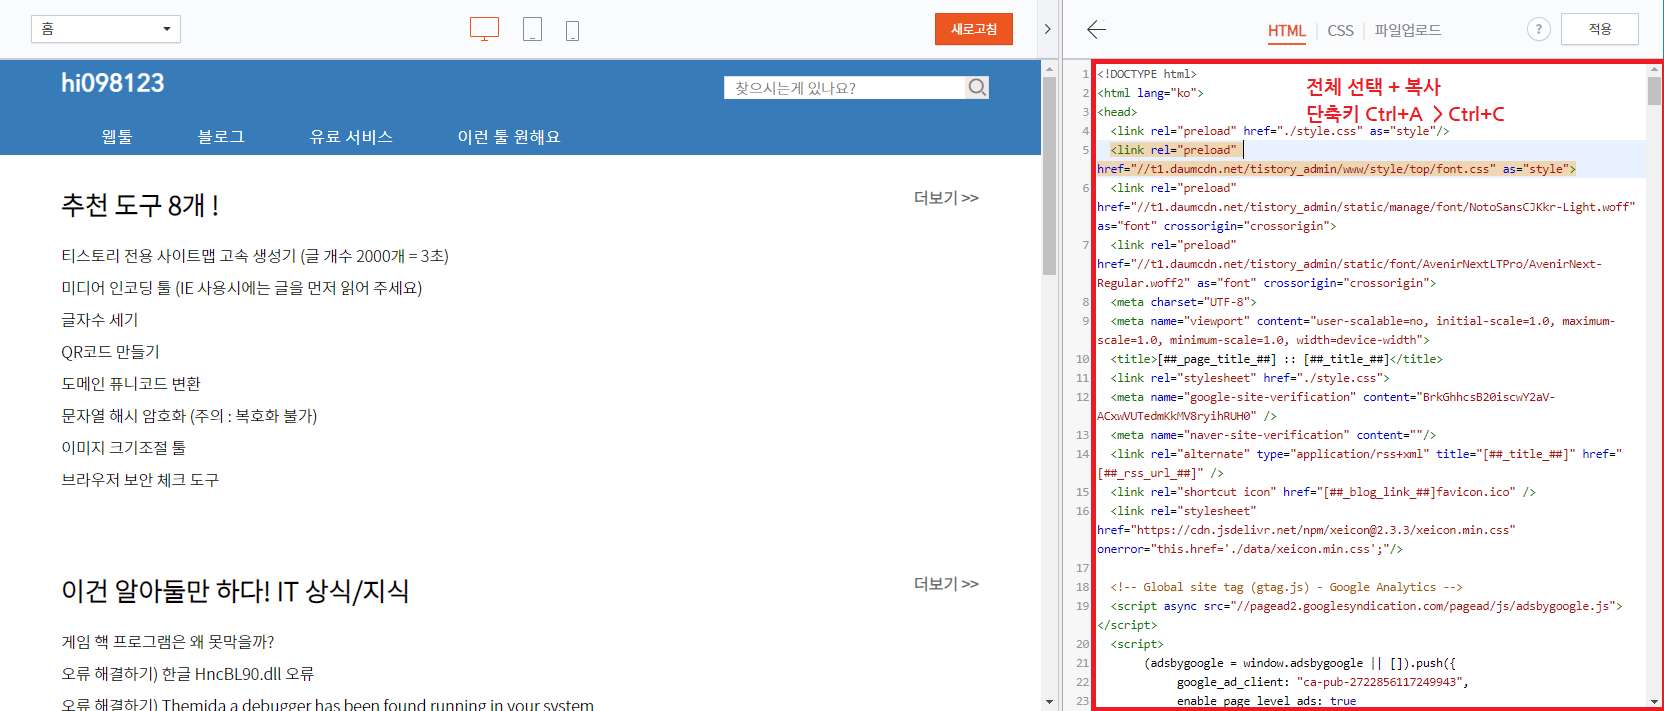Go back with the left arrow icon

pyautogui.click(x=1096, y=29)
